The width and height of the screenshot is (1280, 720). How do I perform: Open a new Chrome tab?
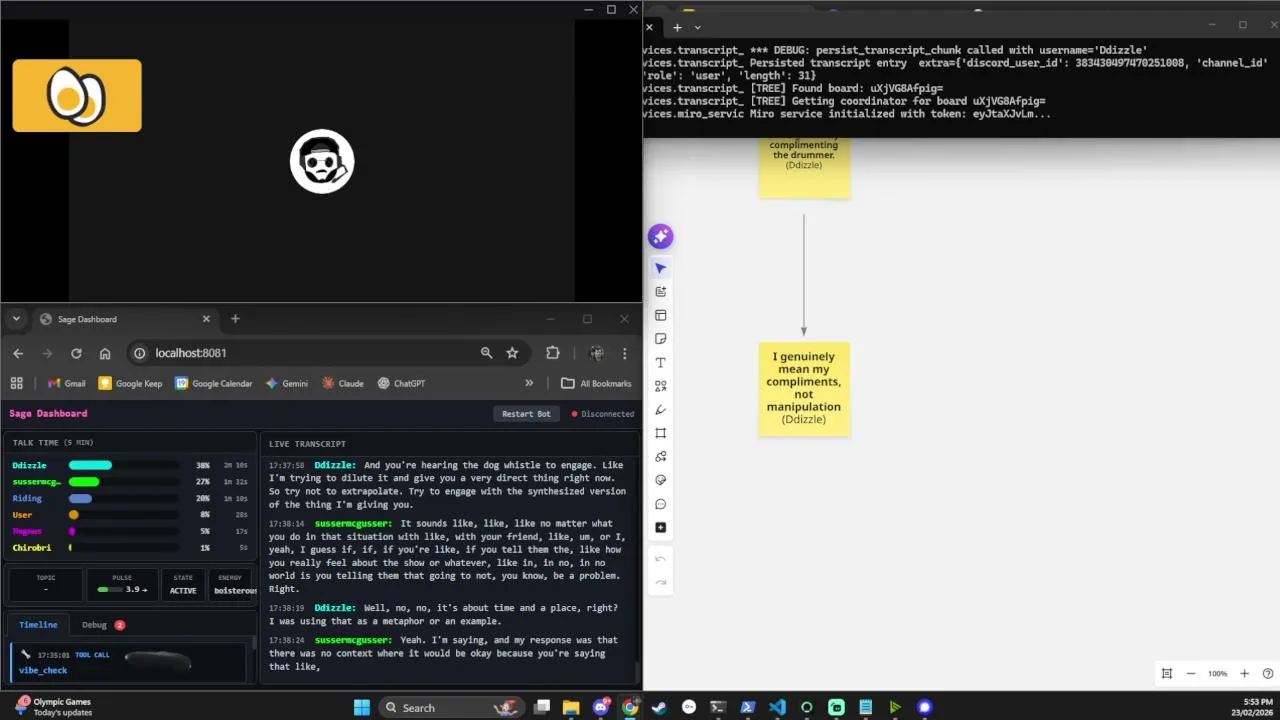235,319
